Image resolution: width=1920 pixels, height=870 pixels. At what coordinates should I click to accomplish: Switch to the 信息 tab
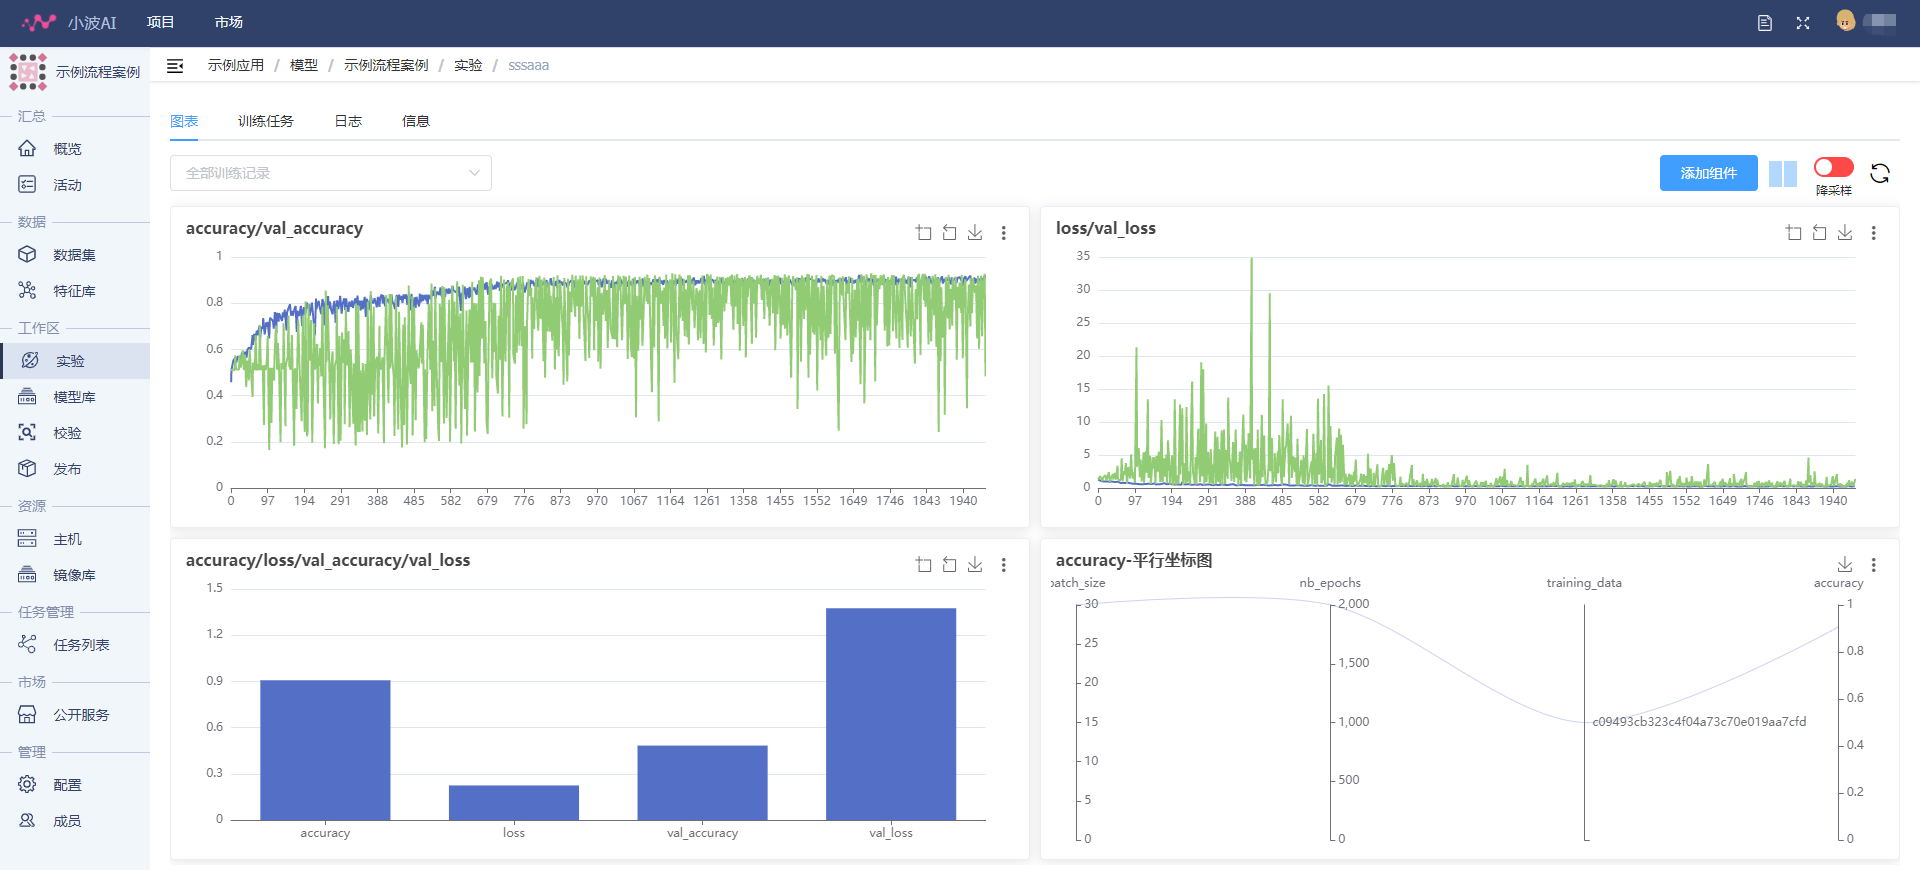pos(416,121)
